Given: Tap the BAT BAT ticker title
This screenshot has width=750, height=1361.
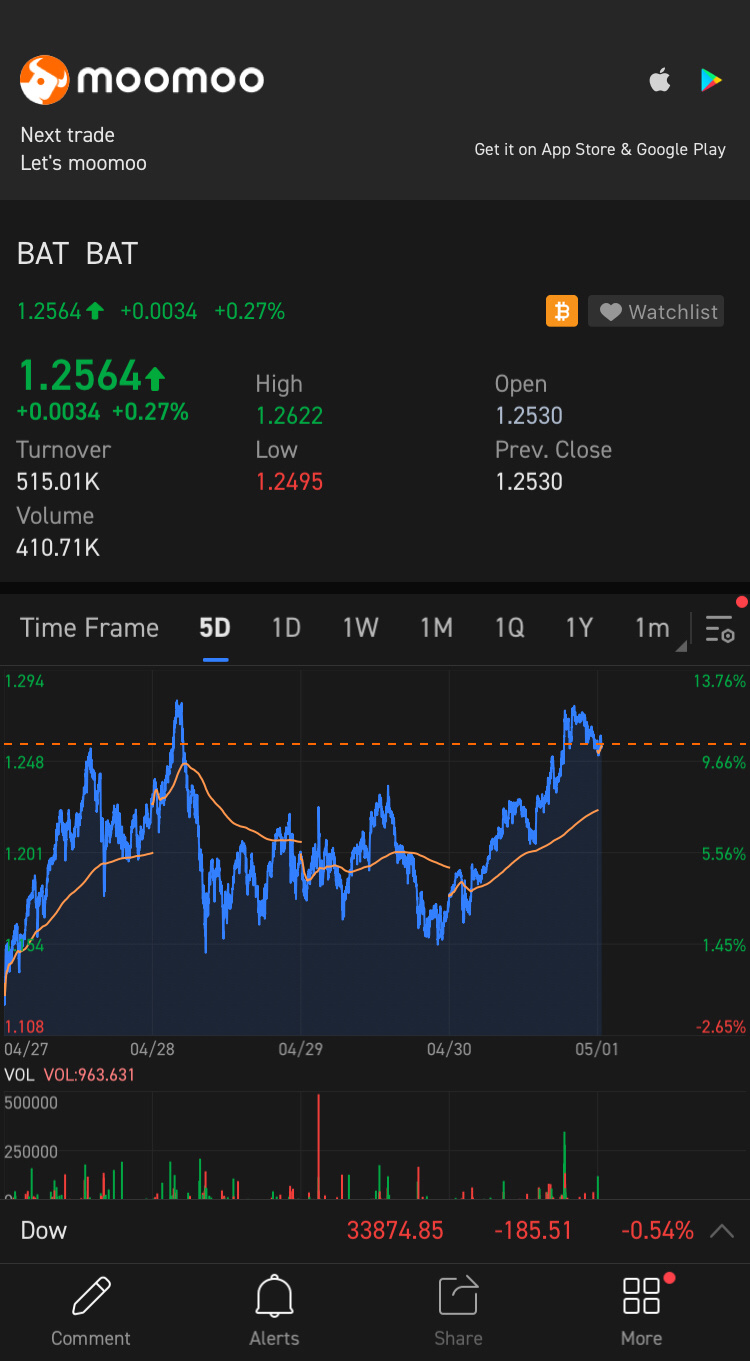Looking at the screenshot, I should 77,254.
